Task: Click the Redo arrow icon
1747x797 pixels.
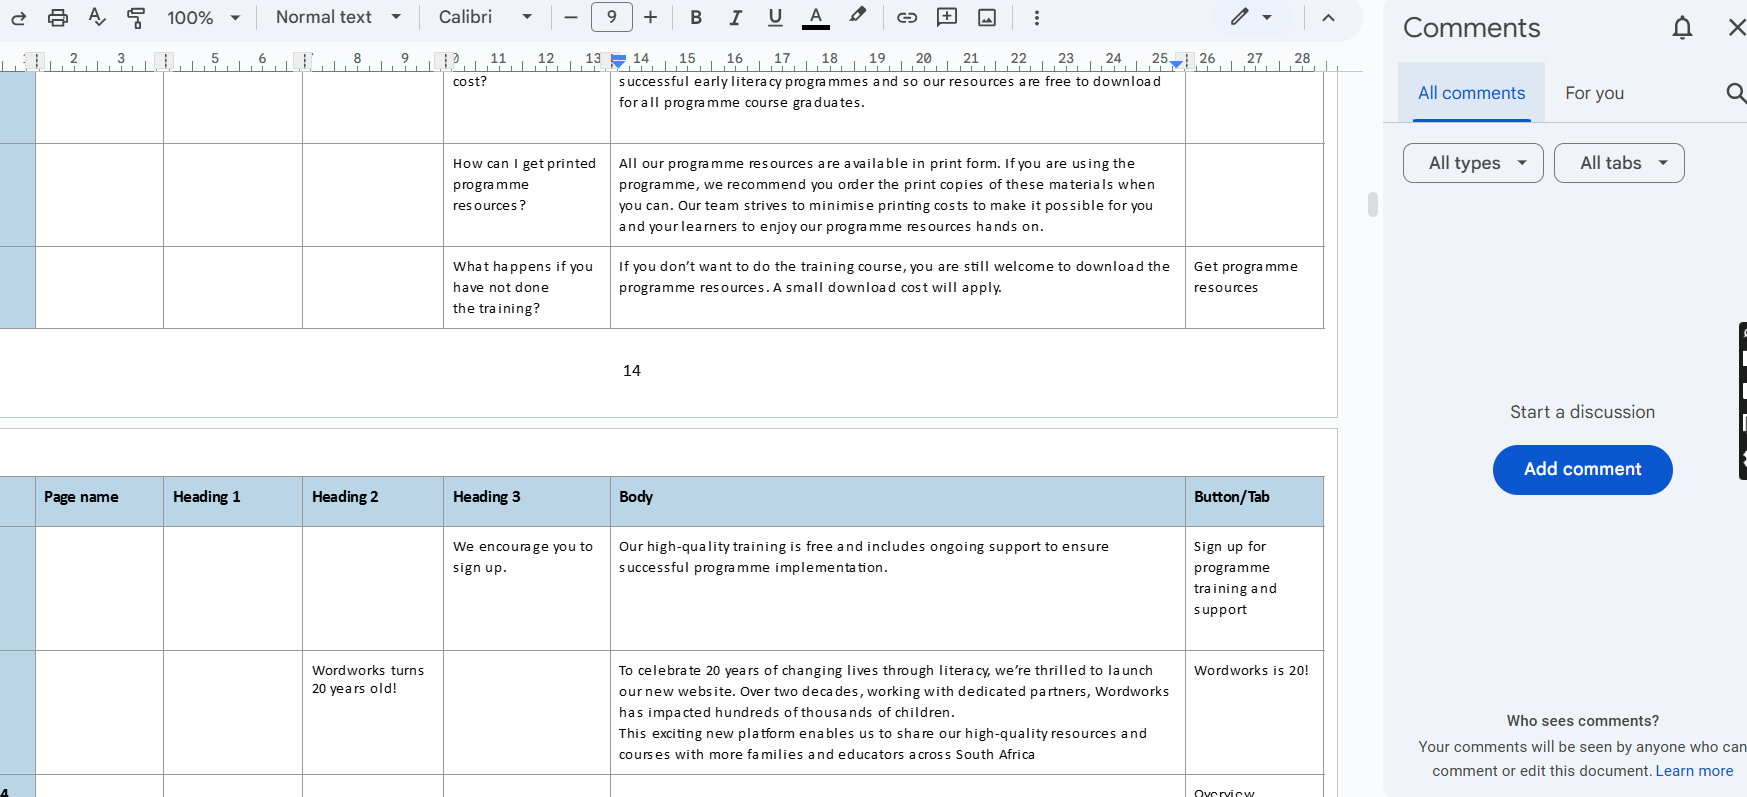Action: (18, 18)
